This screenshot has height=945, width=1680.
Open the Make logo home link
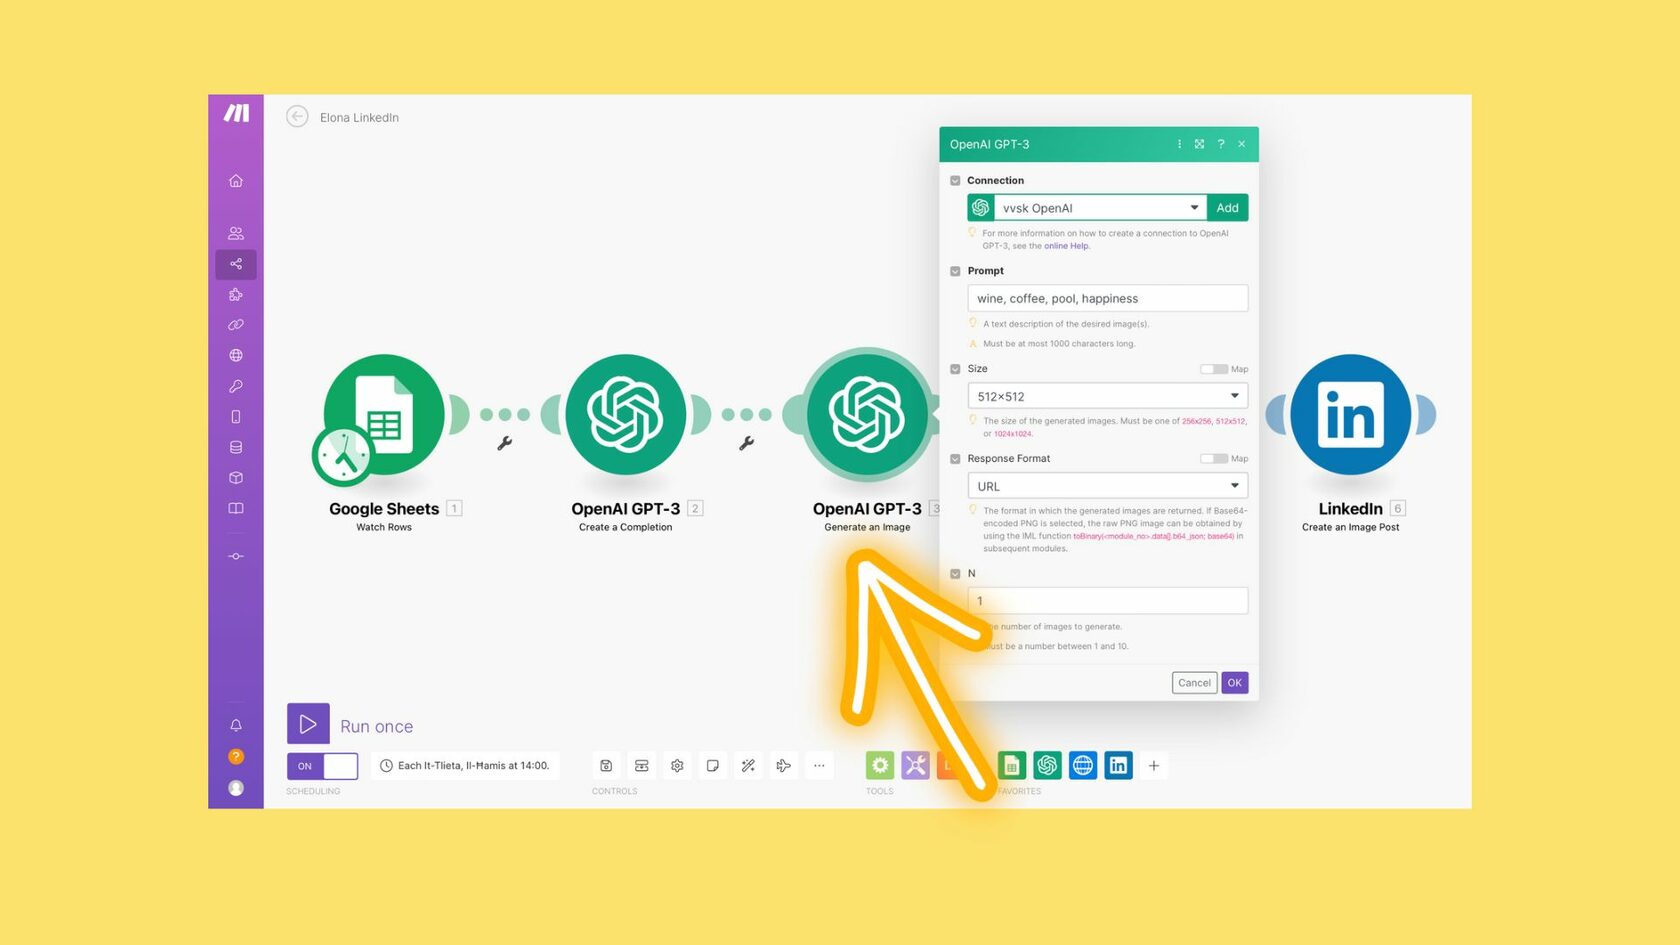pos(236,113)
